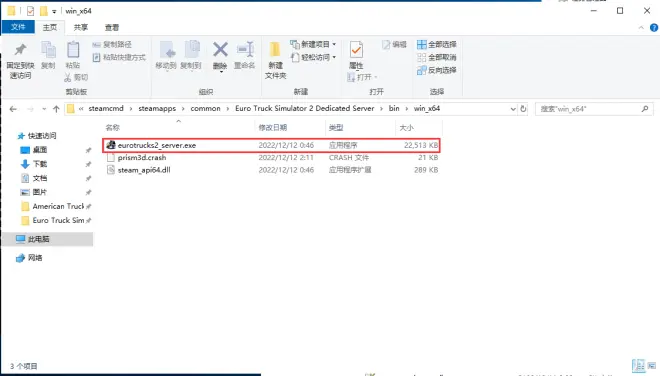Image resolution: width=660 pixels, height=376 pixels.
Task: Sort by Date modified (修改日期) column
Action: click(273, 128)
